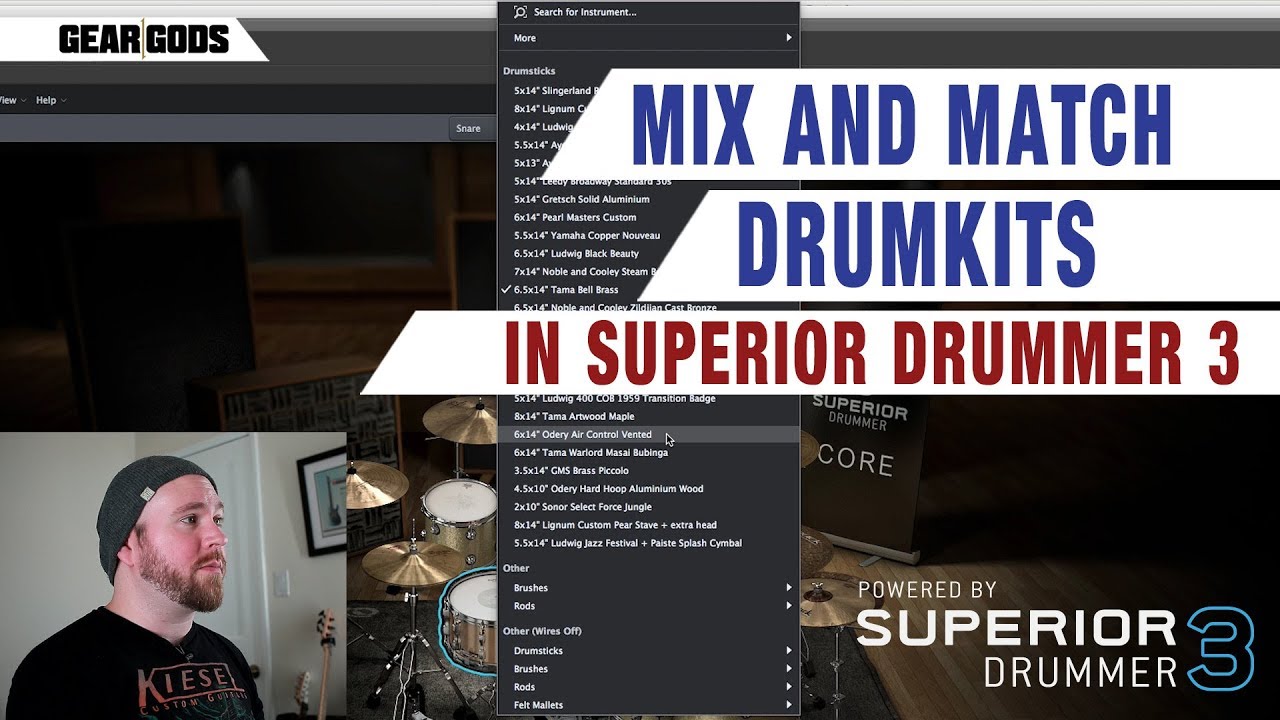1280x720 pixels.
Task: Click the search magnifier icon in instrument menu
Action: 520,12
